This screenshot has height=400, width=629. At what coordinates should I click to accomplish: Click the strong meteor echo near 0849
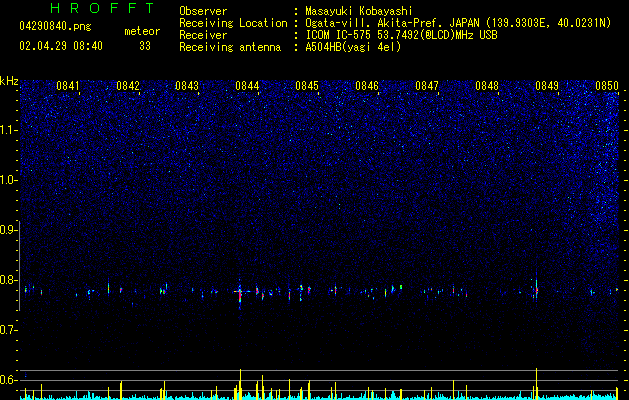tap(536, 288)
